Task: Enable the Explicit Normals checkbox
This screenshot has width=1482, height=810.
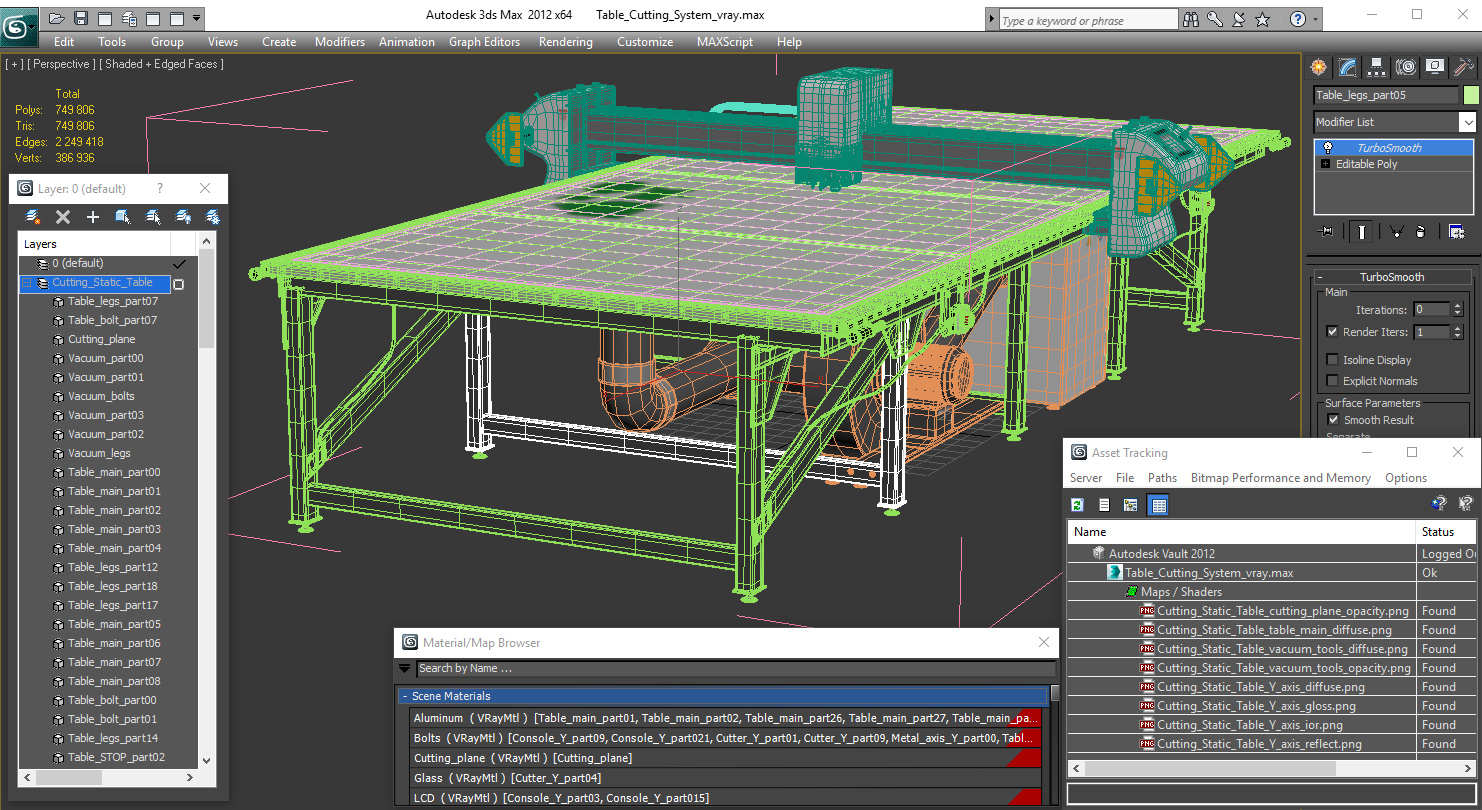Action: [x=1332, y=381]
